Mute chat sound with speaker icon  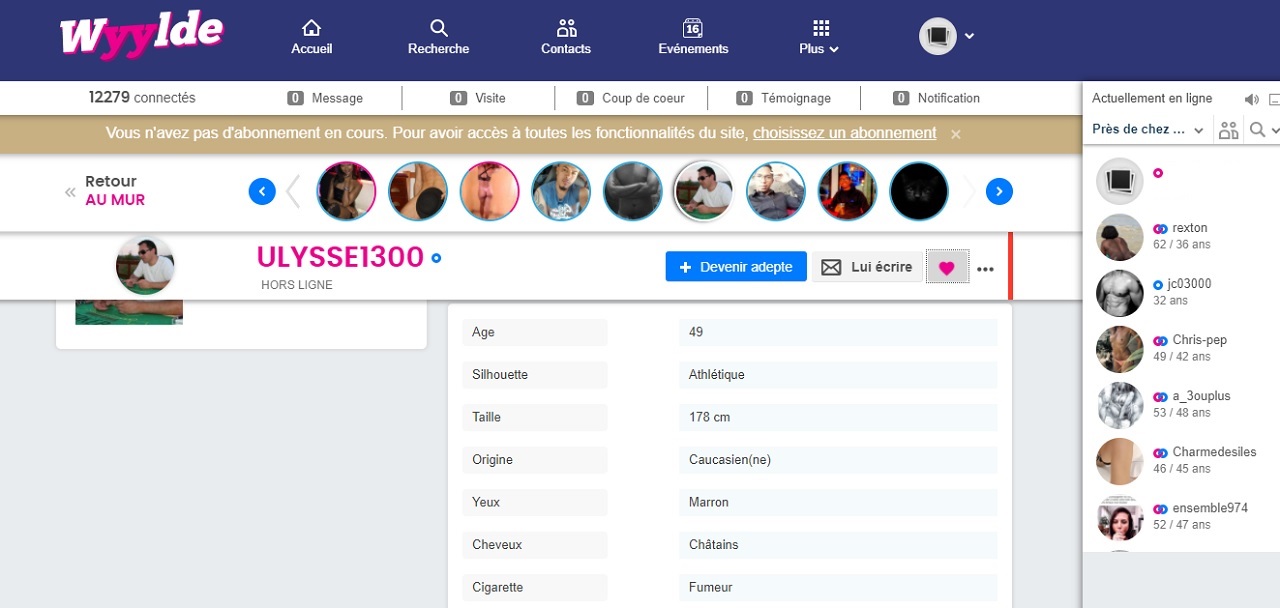coord(1251,99)
